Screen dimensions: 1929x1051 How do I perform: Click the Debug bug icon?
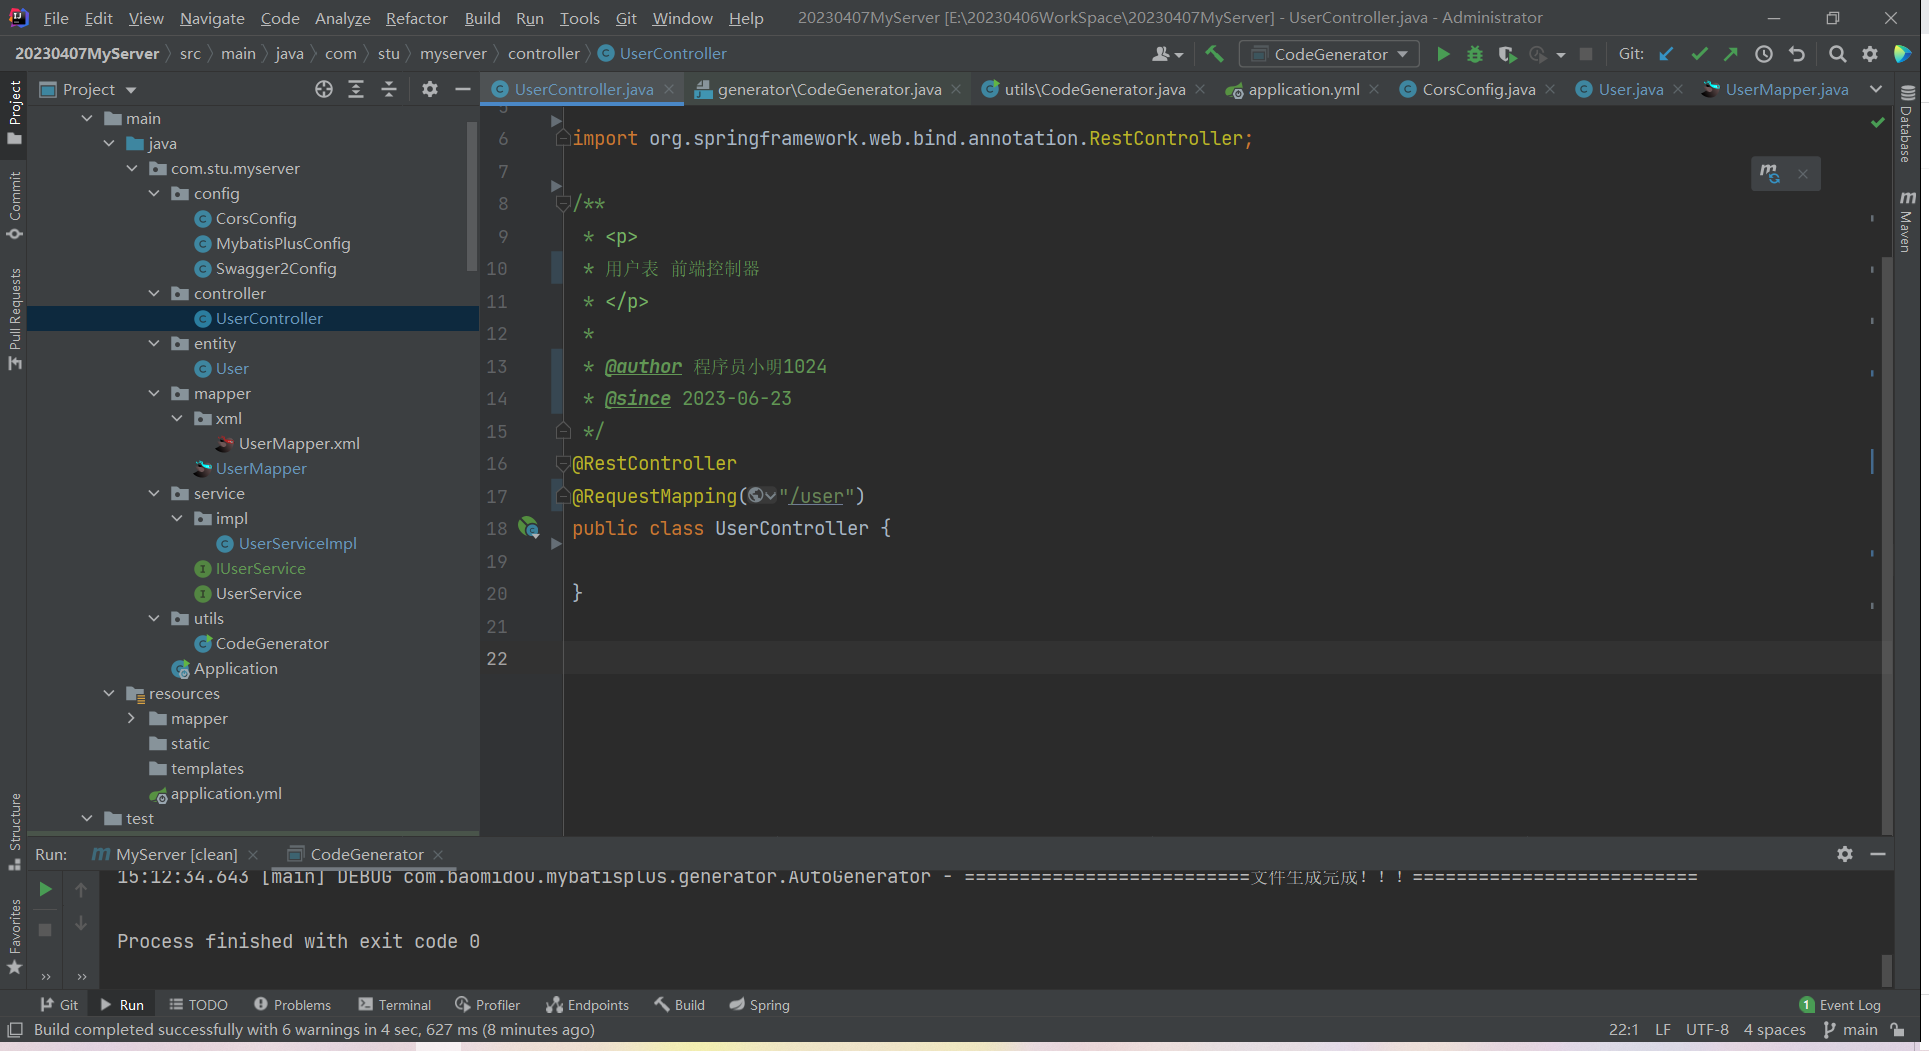[1474, 54]
